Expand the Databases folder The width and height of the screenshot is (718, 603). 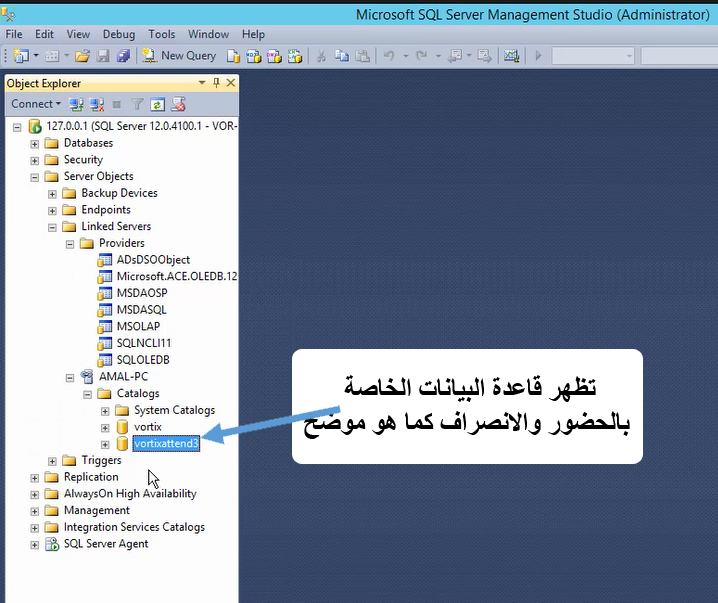34,144
